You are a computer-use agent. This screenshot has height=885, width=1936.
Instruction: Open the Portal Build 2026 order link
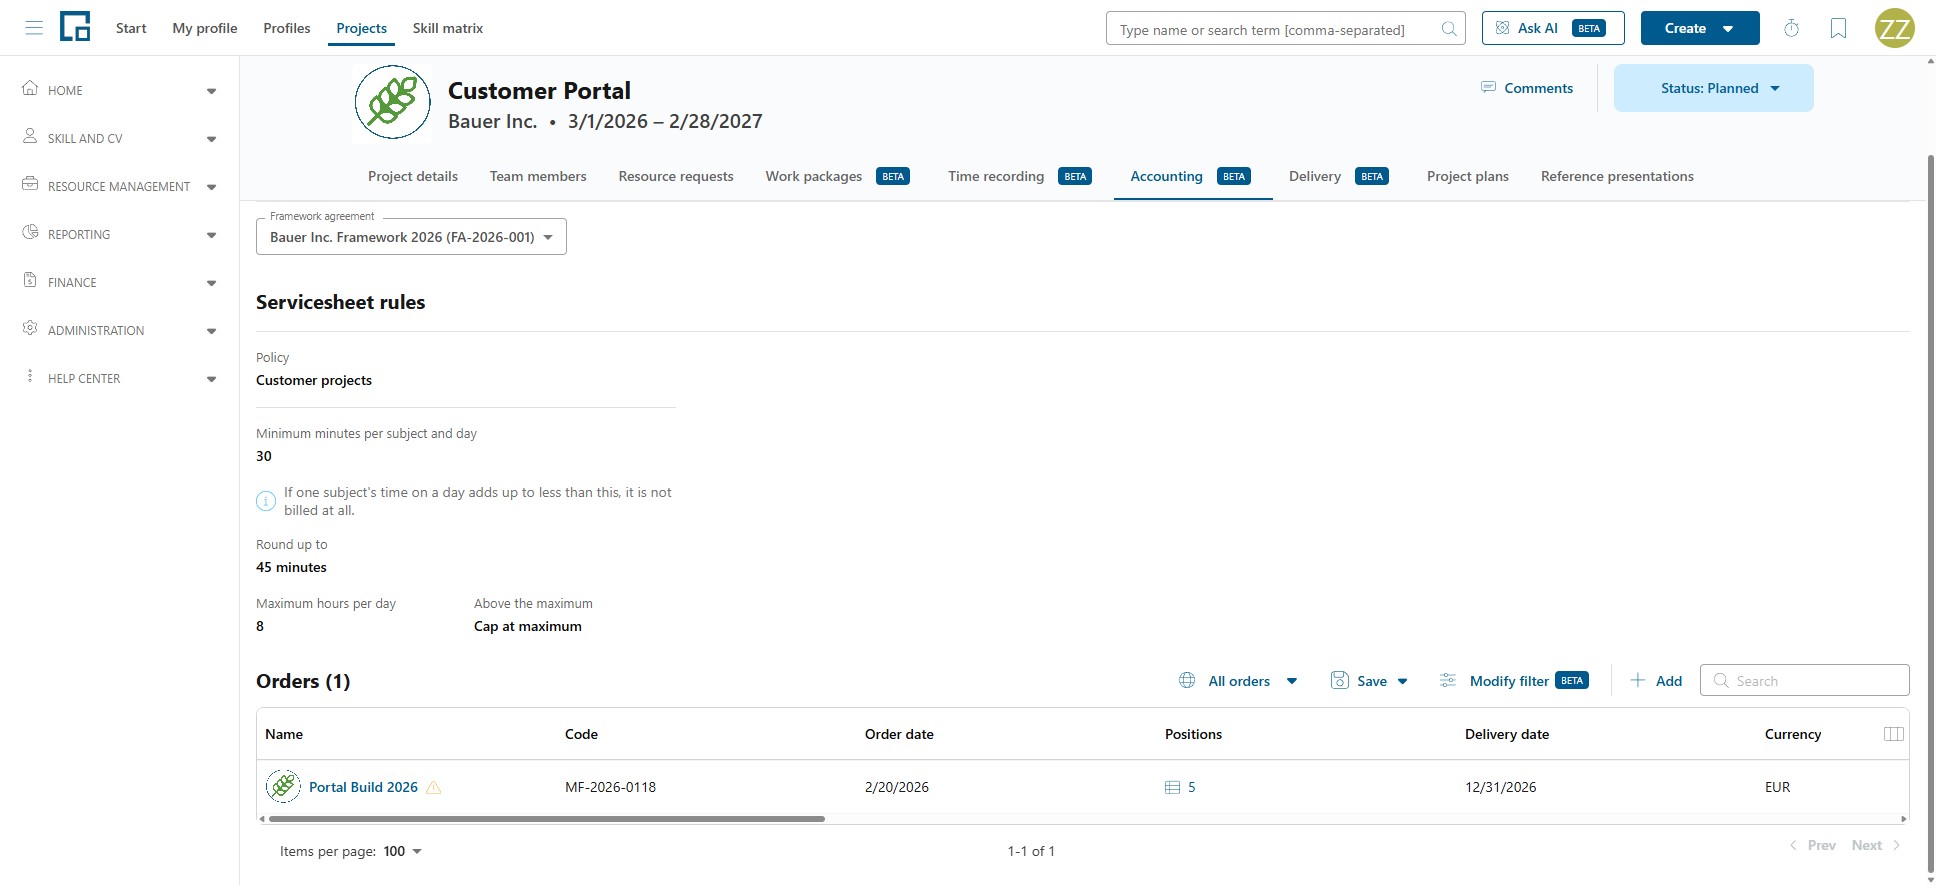pyautogui.click(x=363, y=788)
